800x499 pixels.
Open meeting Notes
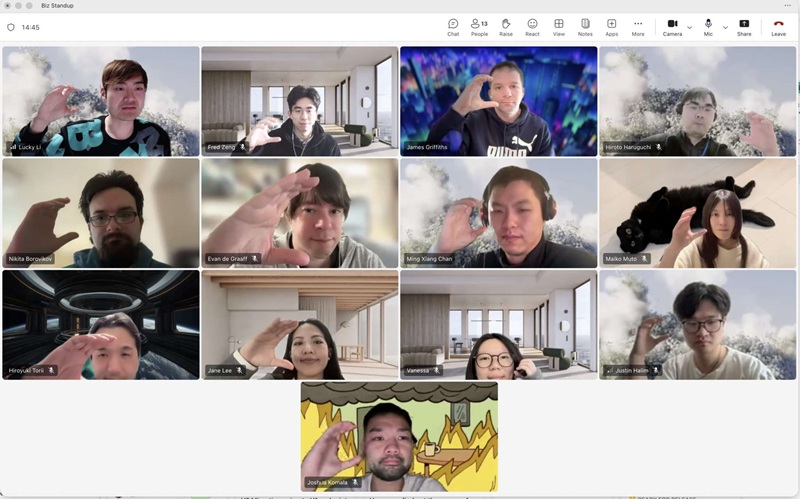pos(585,26)
